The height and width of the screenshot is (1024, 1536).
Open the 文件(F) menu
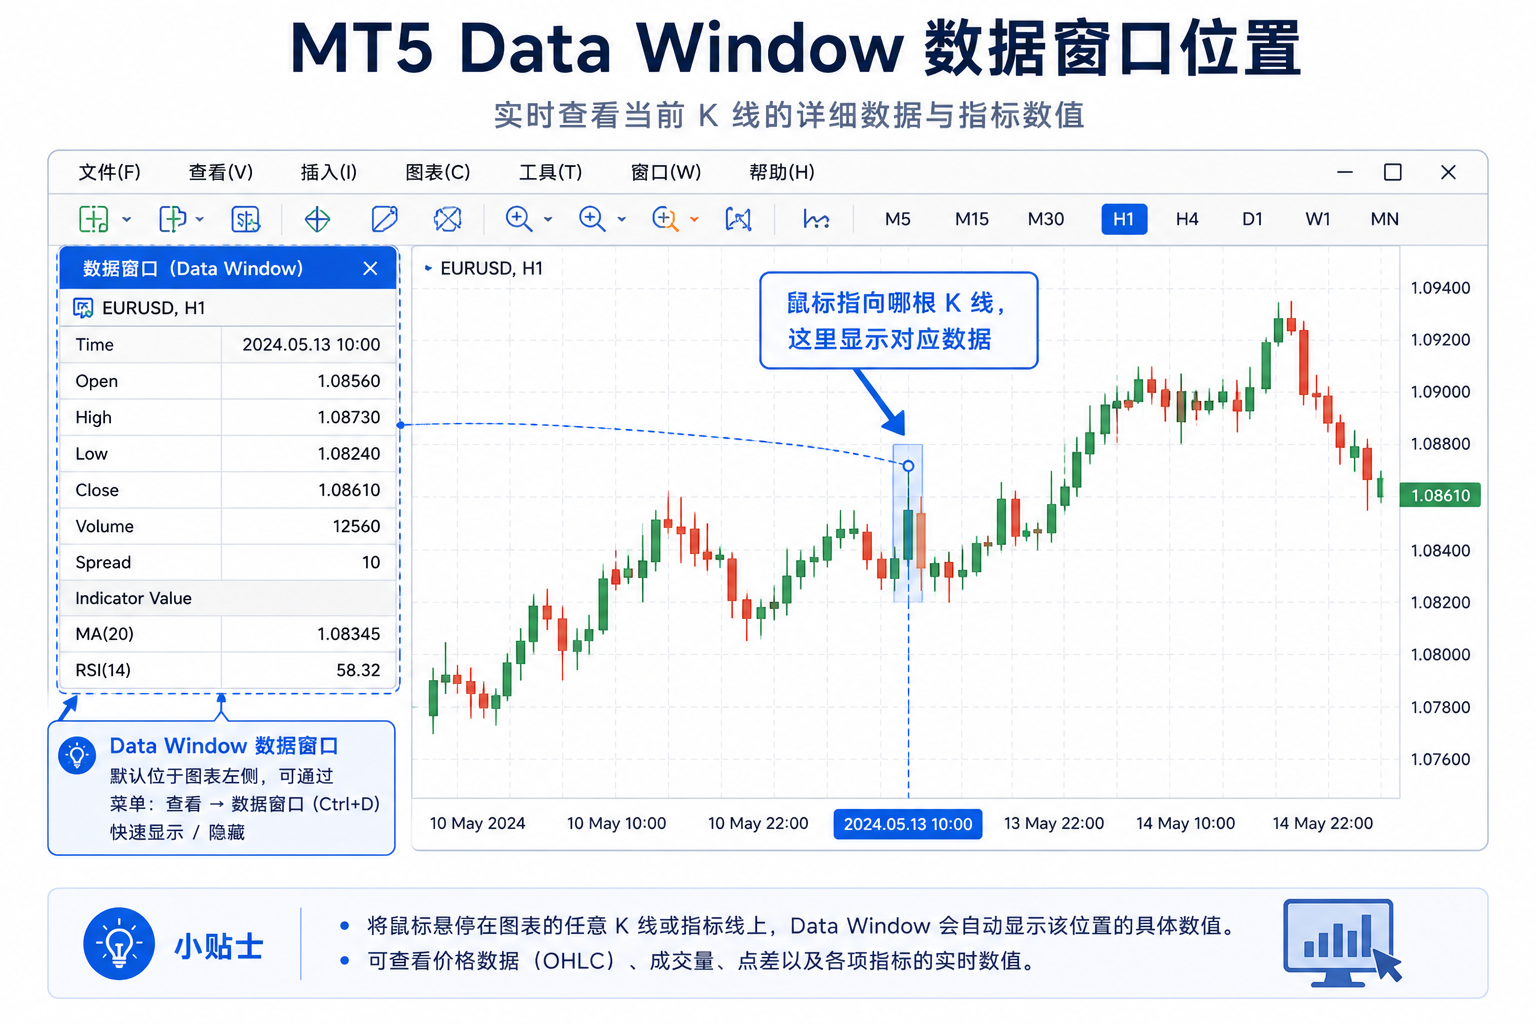110,172
